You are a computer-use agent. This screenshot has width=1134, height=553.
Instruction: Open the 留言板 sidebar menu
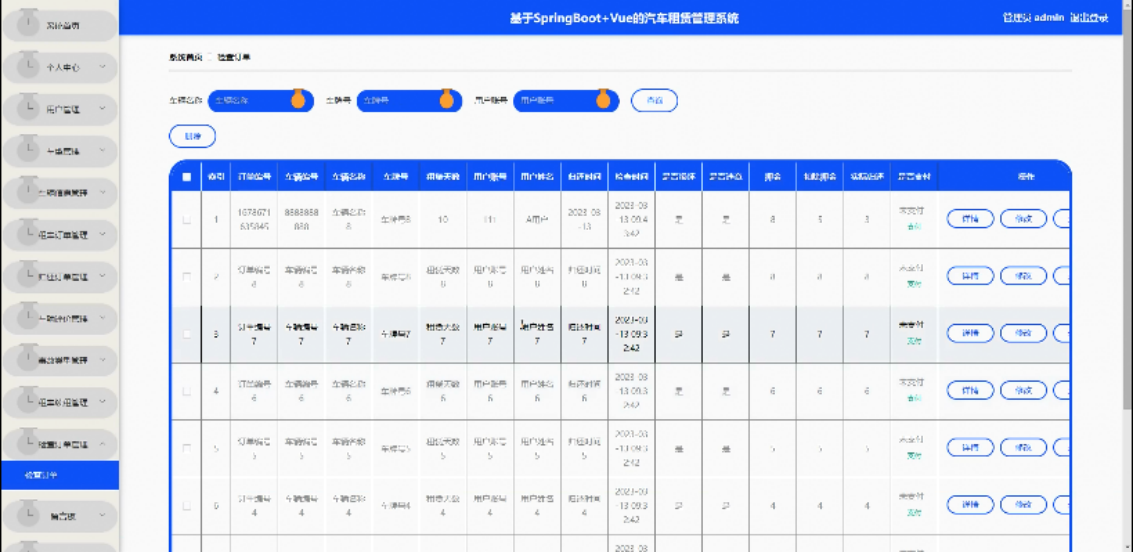pos(59,516)
